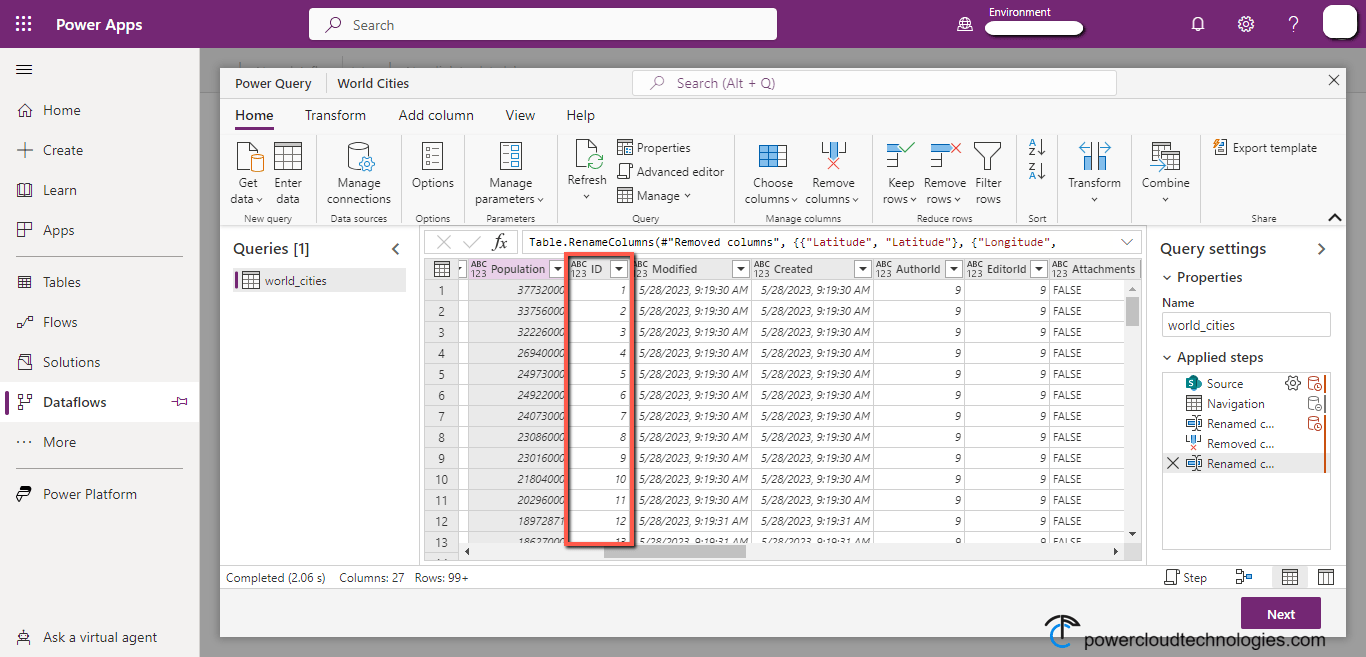Viewport: 1366px width, 657px height.
Task: Open the AuthorId column filter dropdown
Action: point(953,269)
